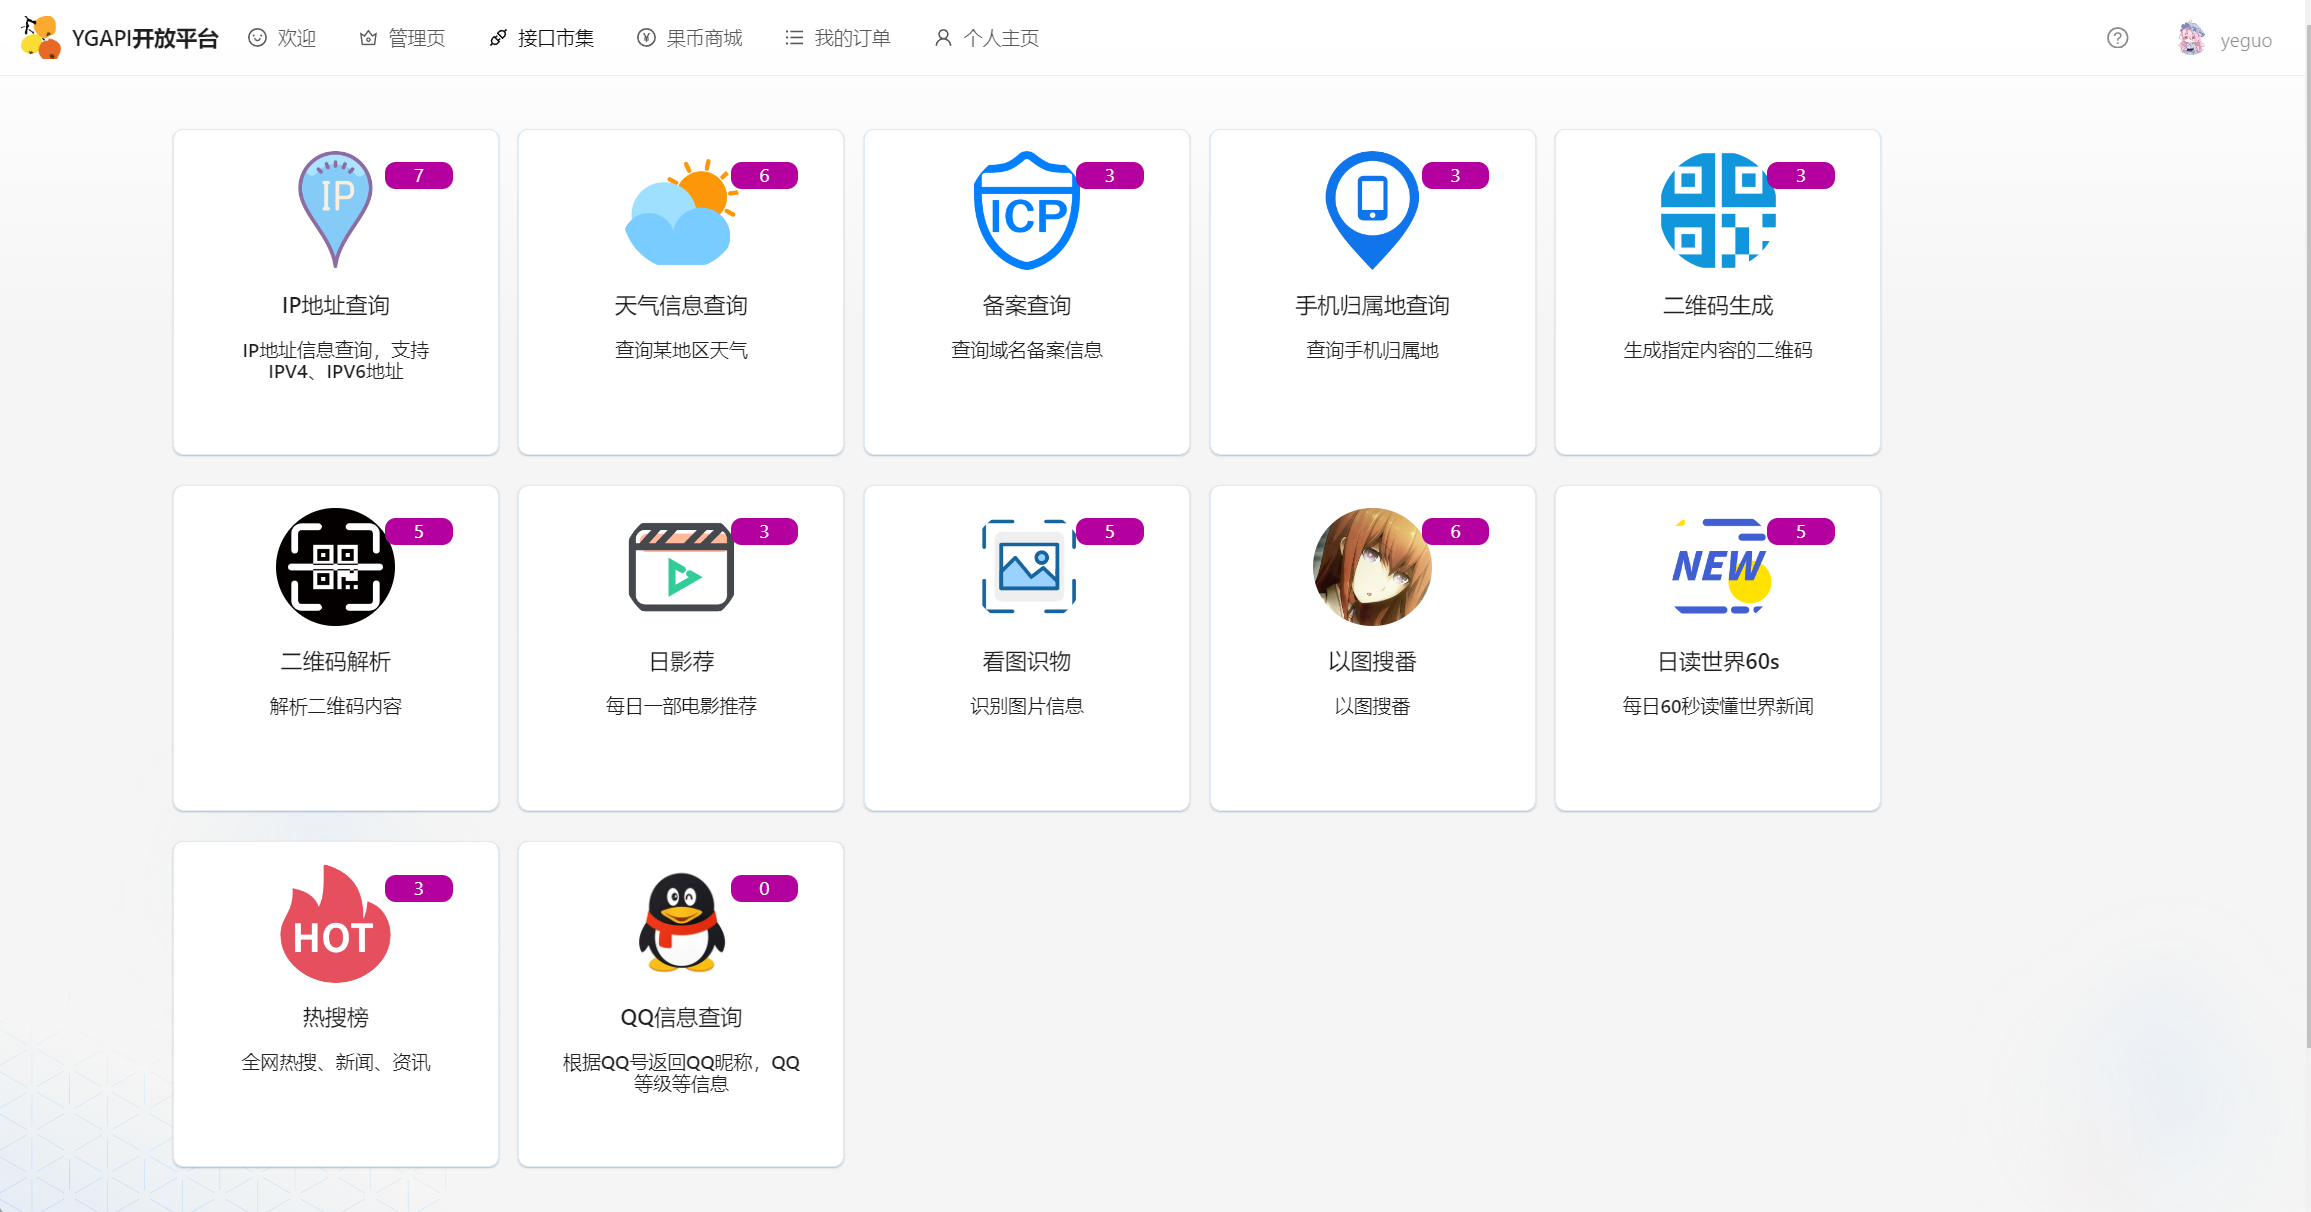2311x1212 pixels.
Task: Open the black QR scan icon
Action: coord(335,566)
